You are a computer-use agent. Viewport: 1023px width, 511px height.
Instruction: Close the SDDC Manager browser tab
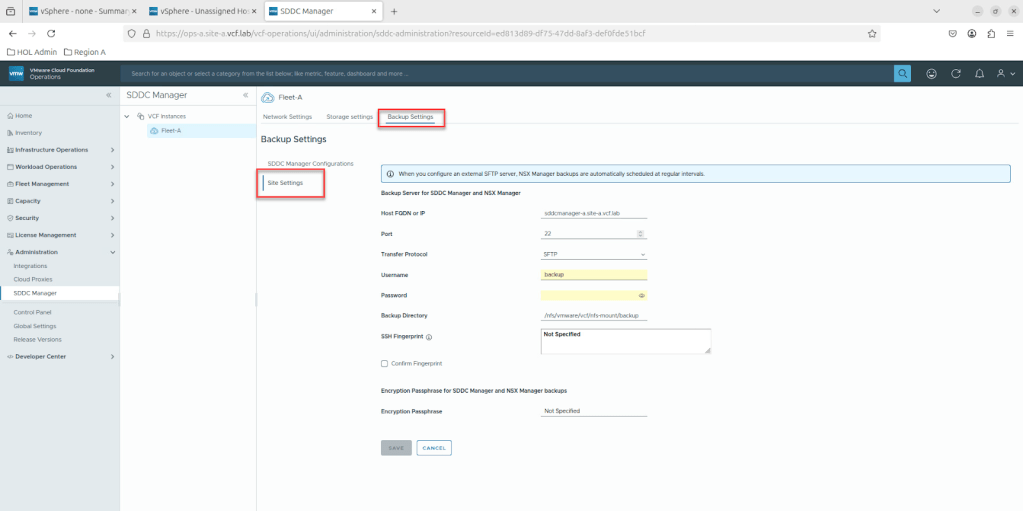[374, 11]
